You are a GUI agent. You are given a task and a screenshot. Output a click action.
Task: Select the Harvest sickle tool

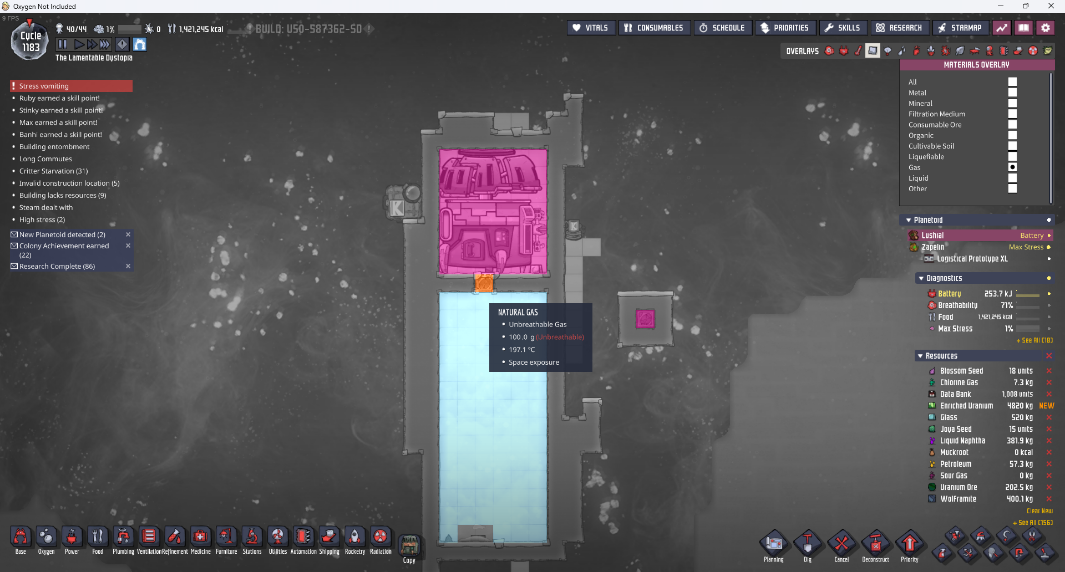click(1006, 535)
